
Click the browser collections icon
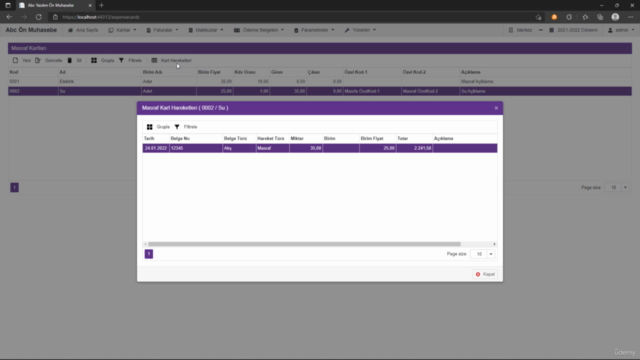point(600,17)
